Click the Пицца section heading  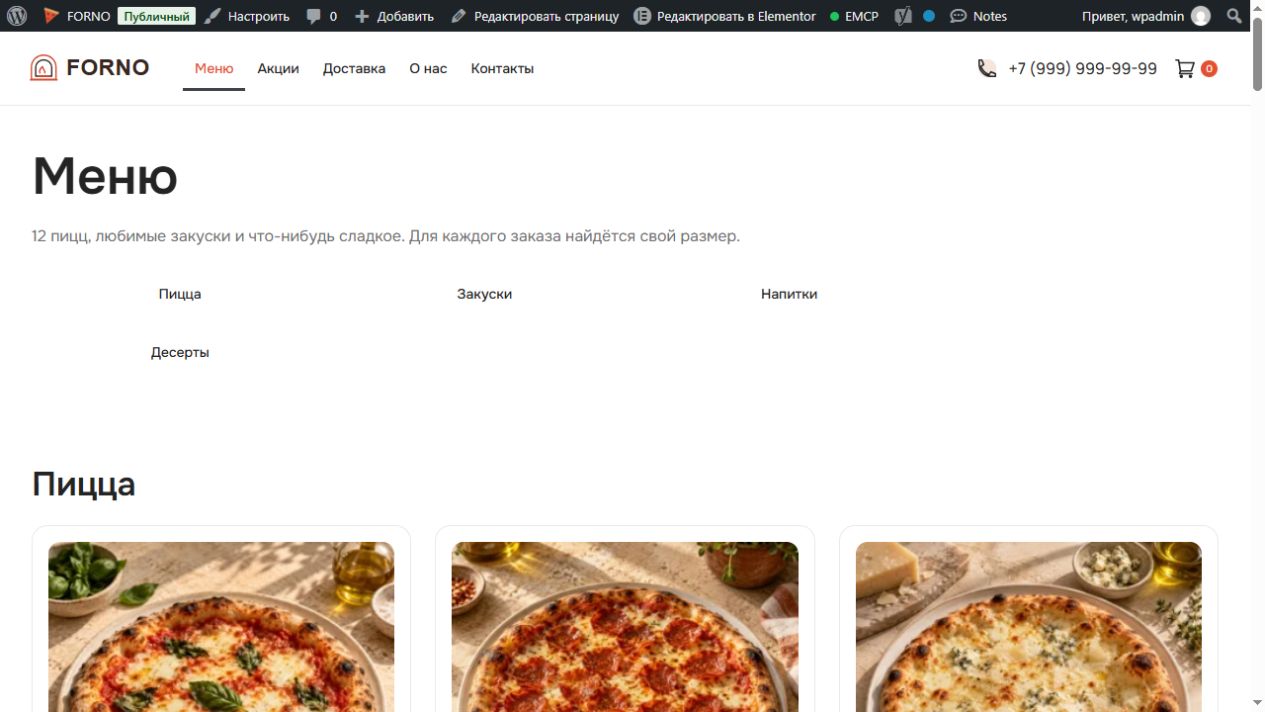tap(84, 484)
